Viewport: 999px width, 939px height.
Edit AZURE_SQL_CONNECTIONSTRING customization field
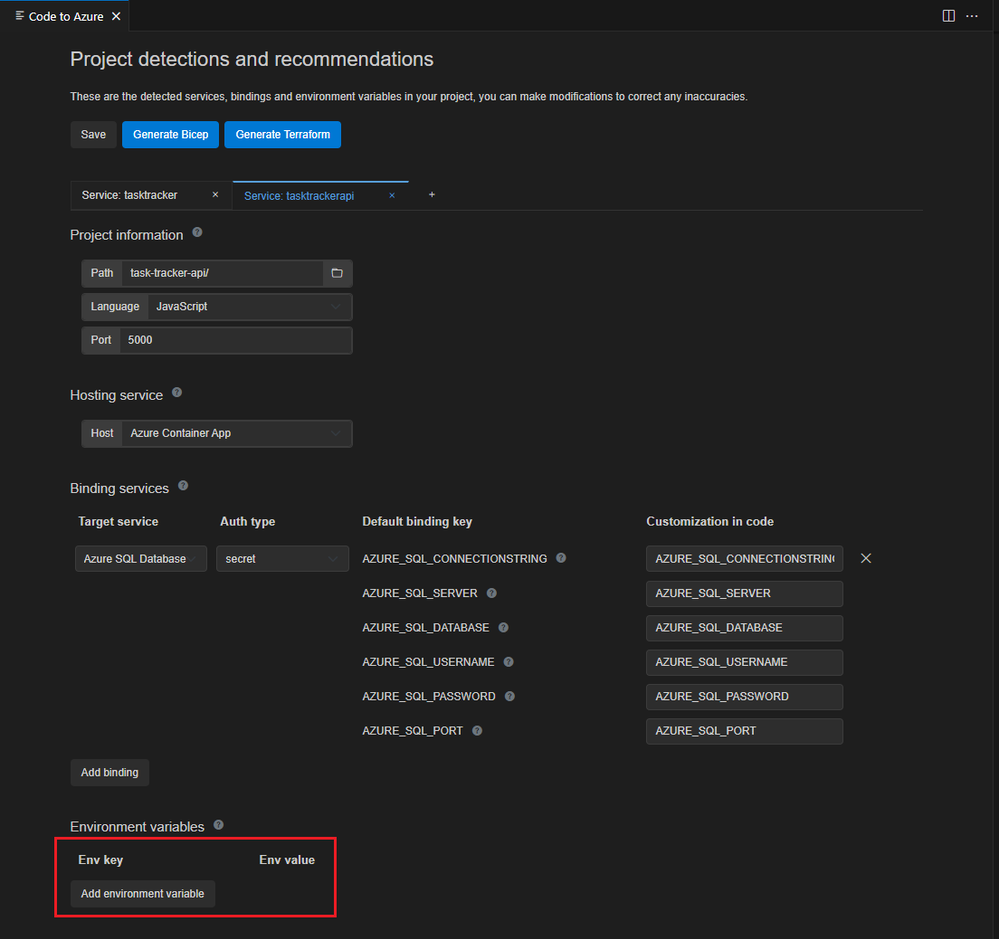click(x=744, y=559)
